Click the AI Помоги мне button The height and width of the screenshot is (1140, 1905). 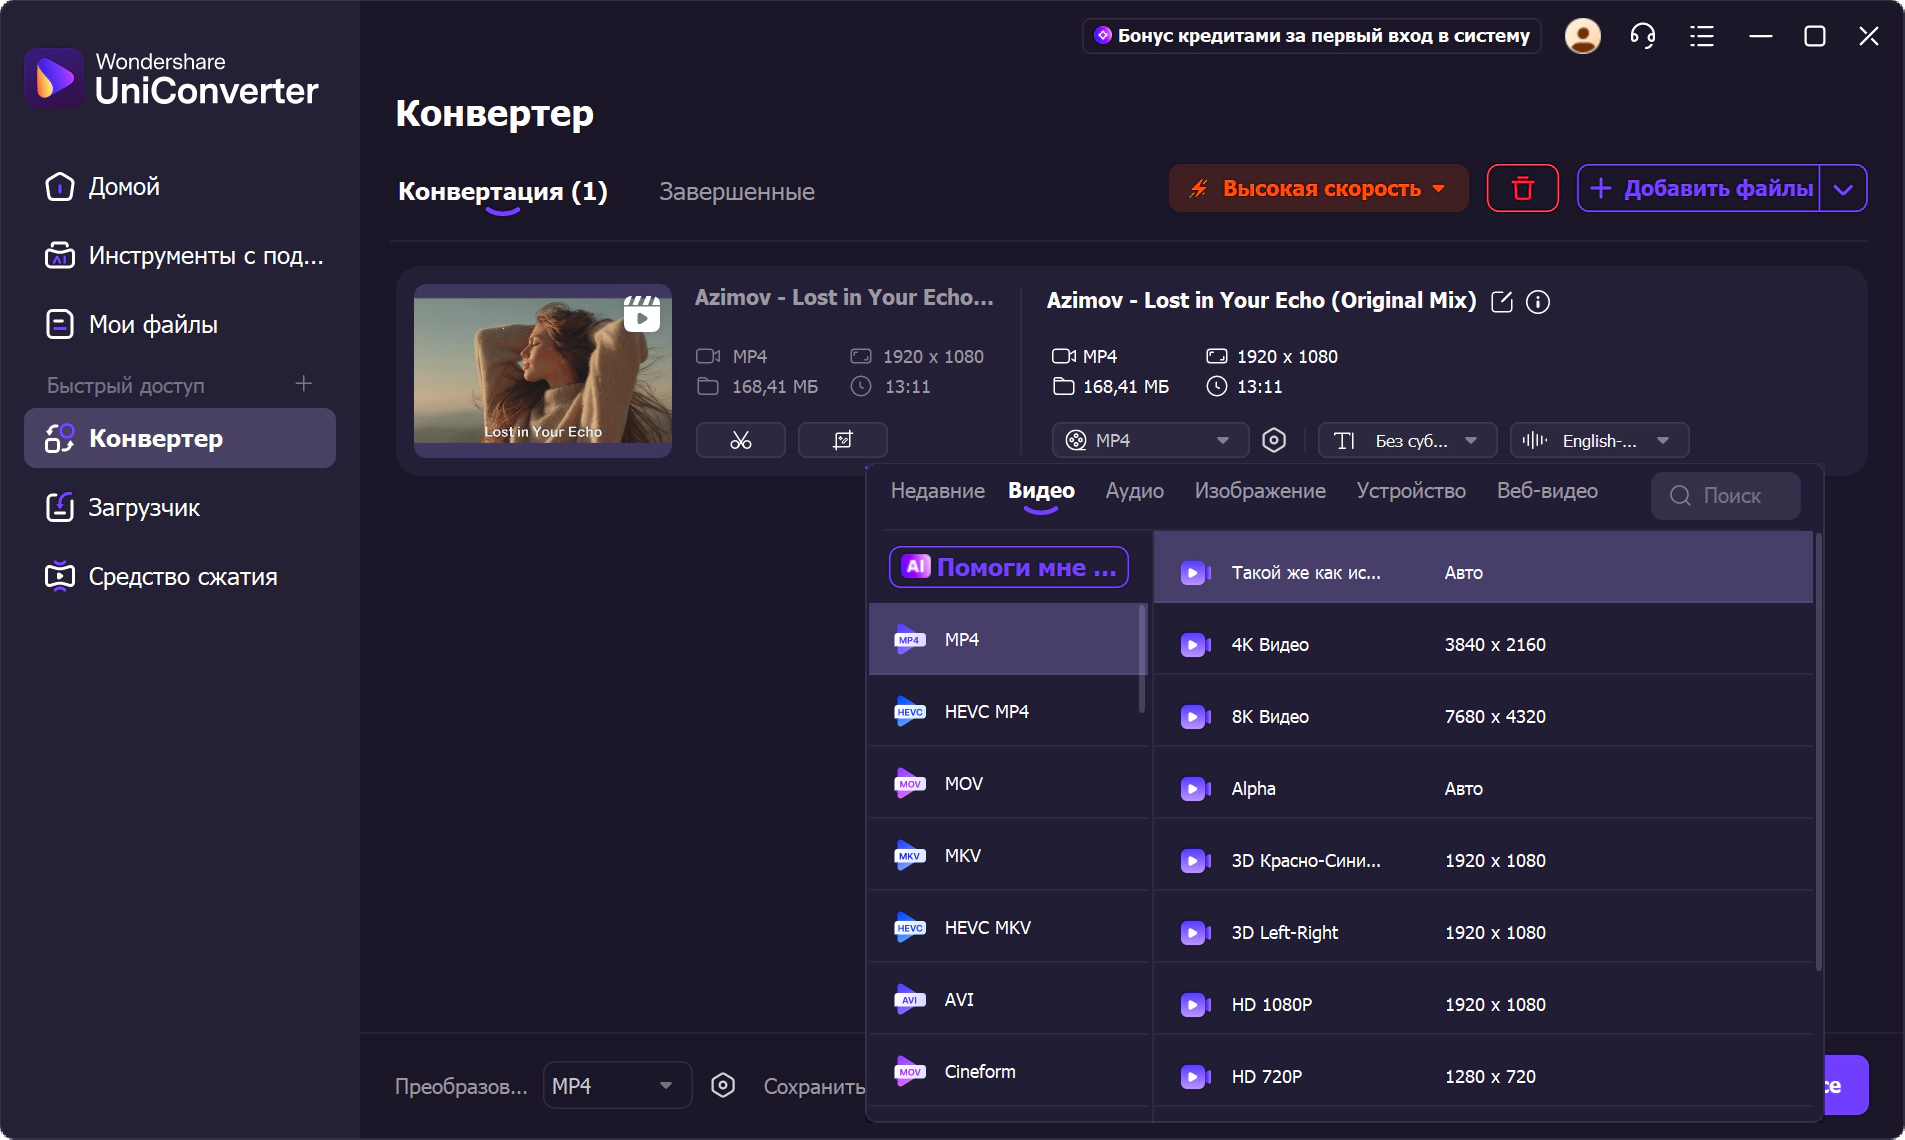(1009, 567)
